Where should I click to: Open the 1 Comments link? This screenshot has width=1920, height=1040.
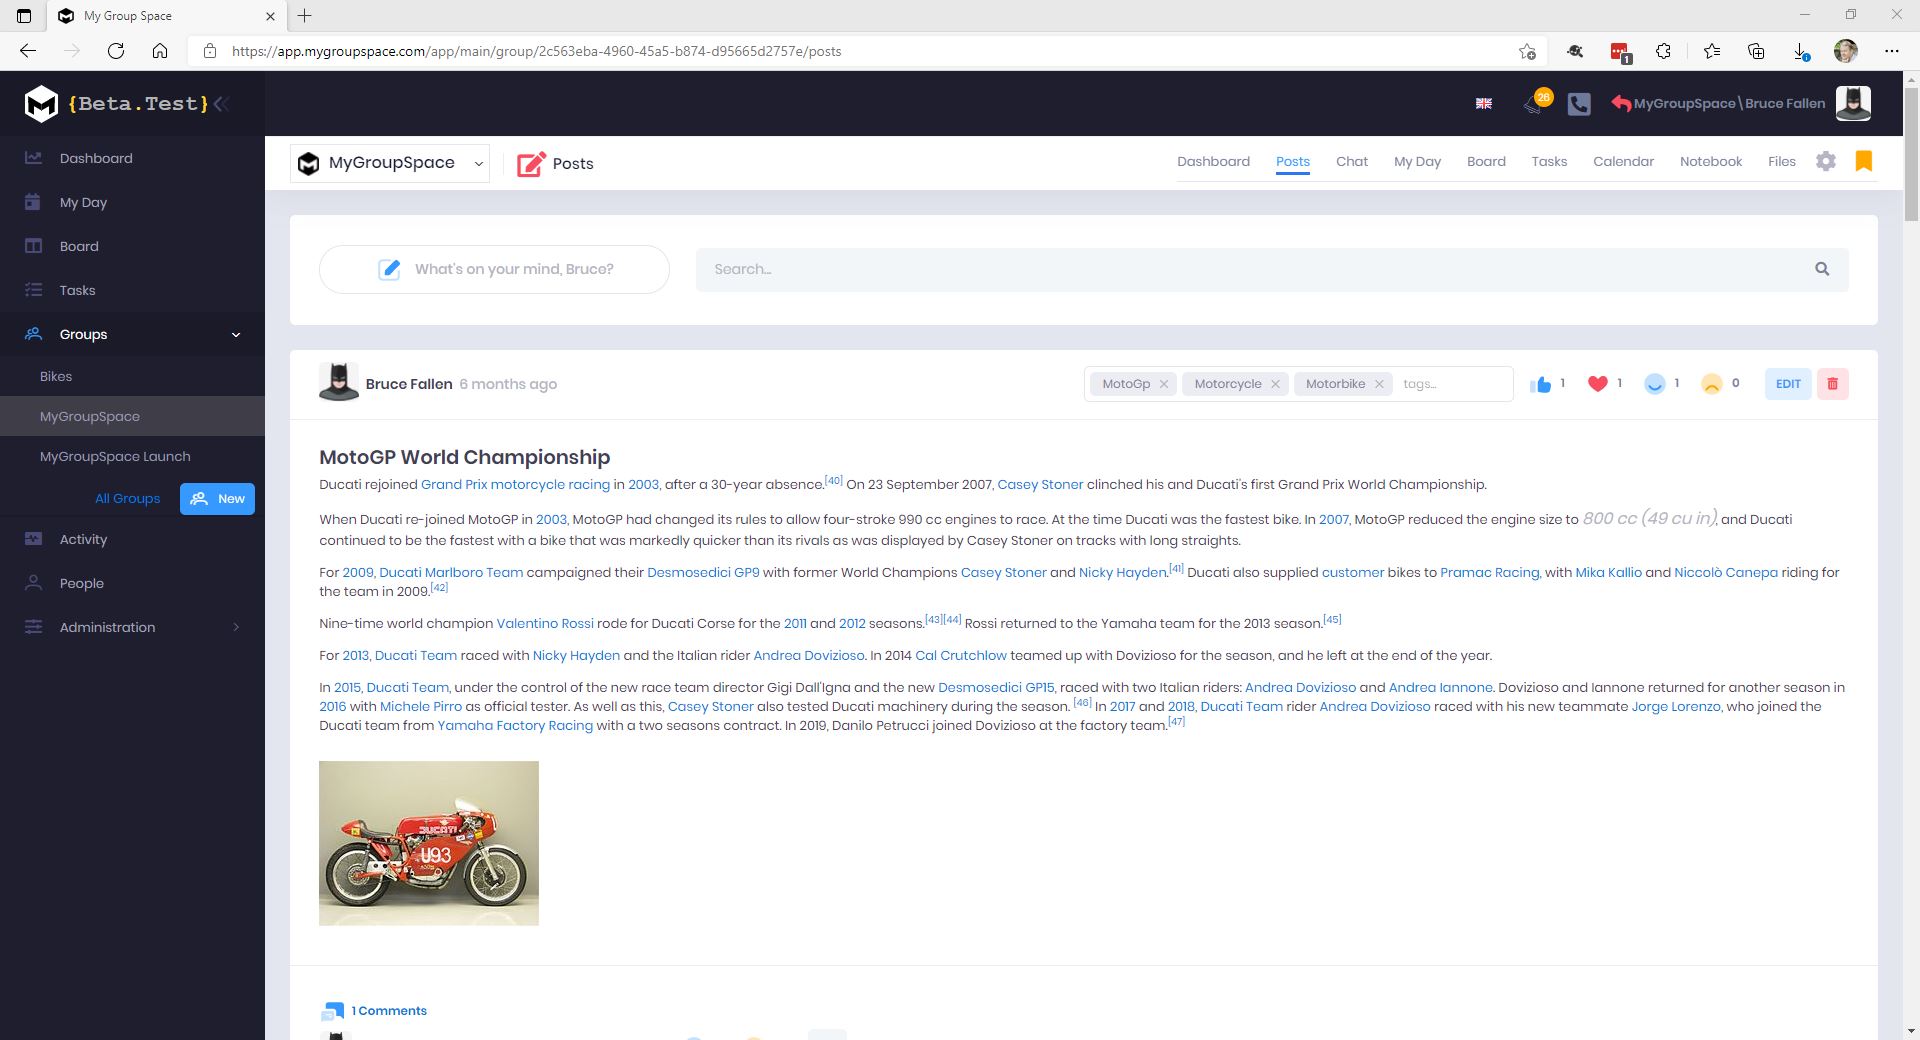click(389, 1011)
